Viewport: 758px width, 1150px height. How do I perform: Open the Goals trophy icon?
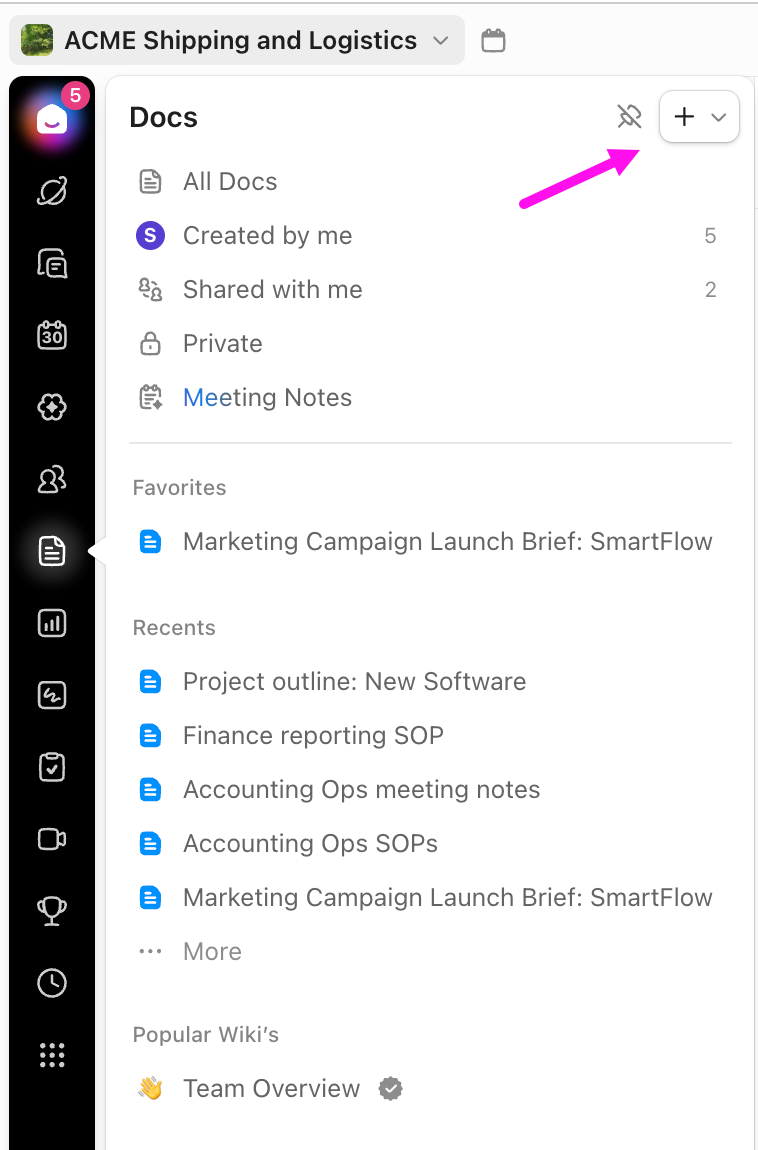(x=52, y=911)
